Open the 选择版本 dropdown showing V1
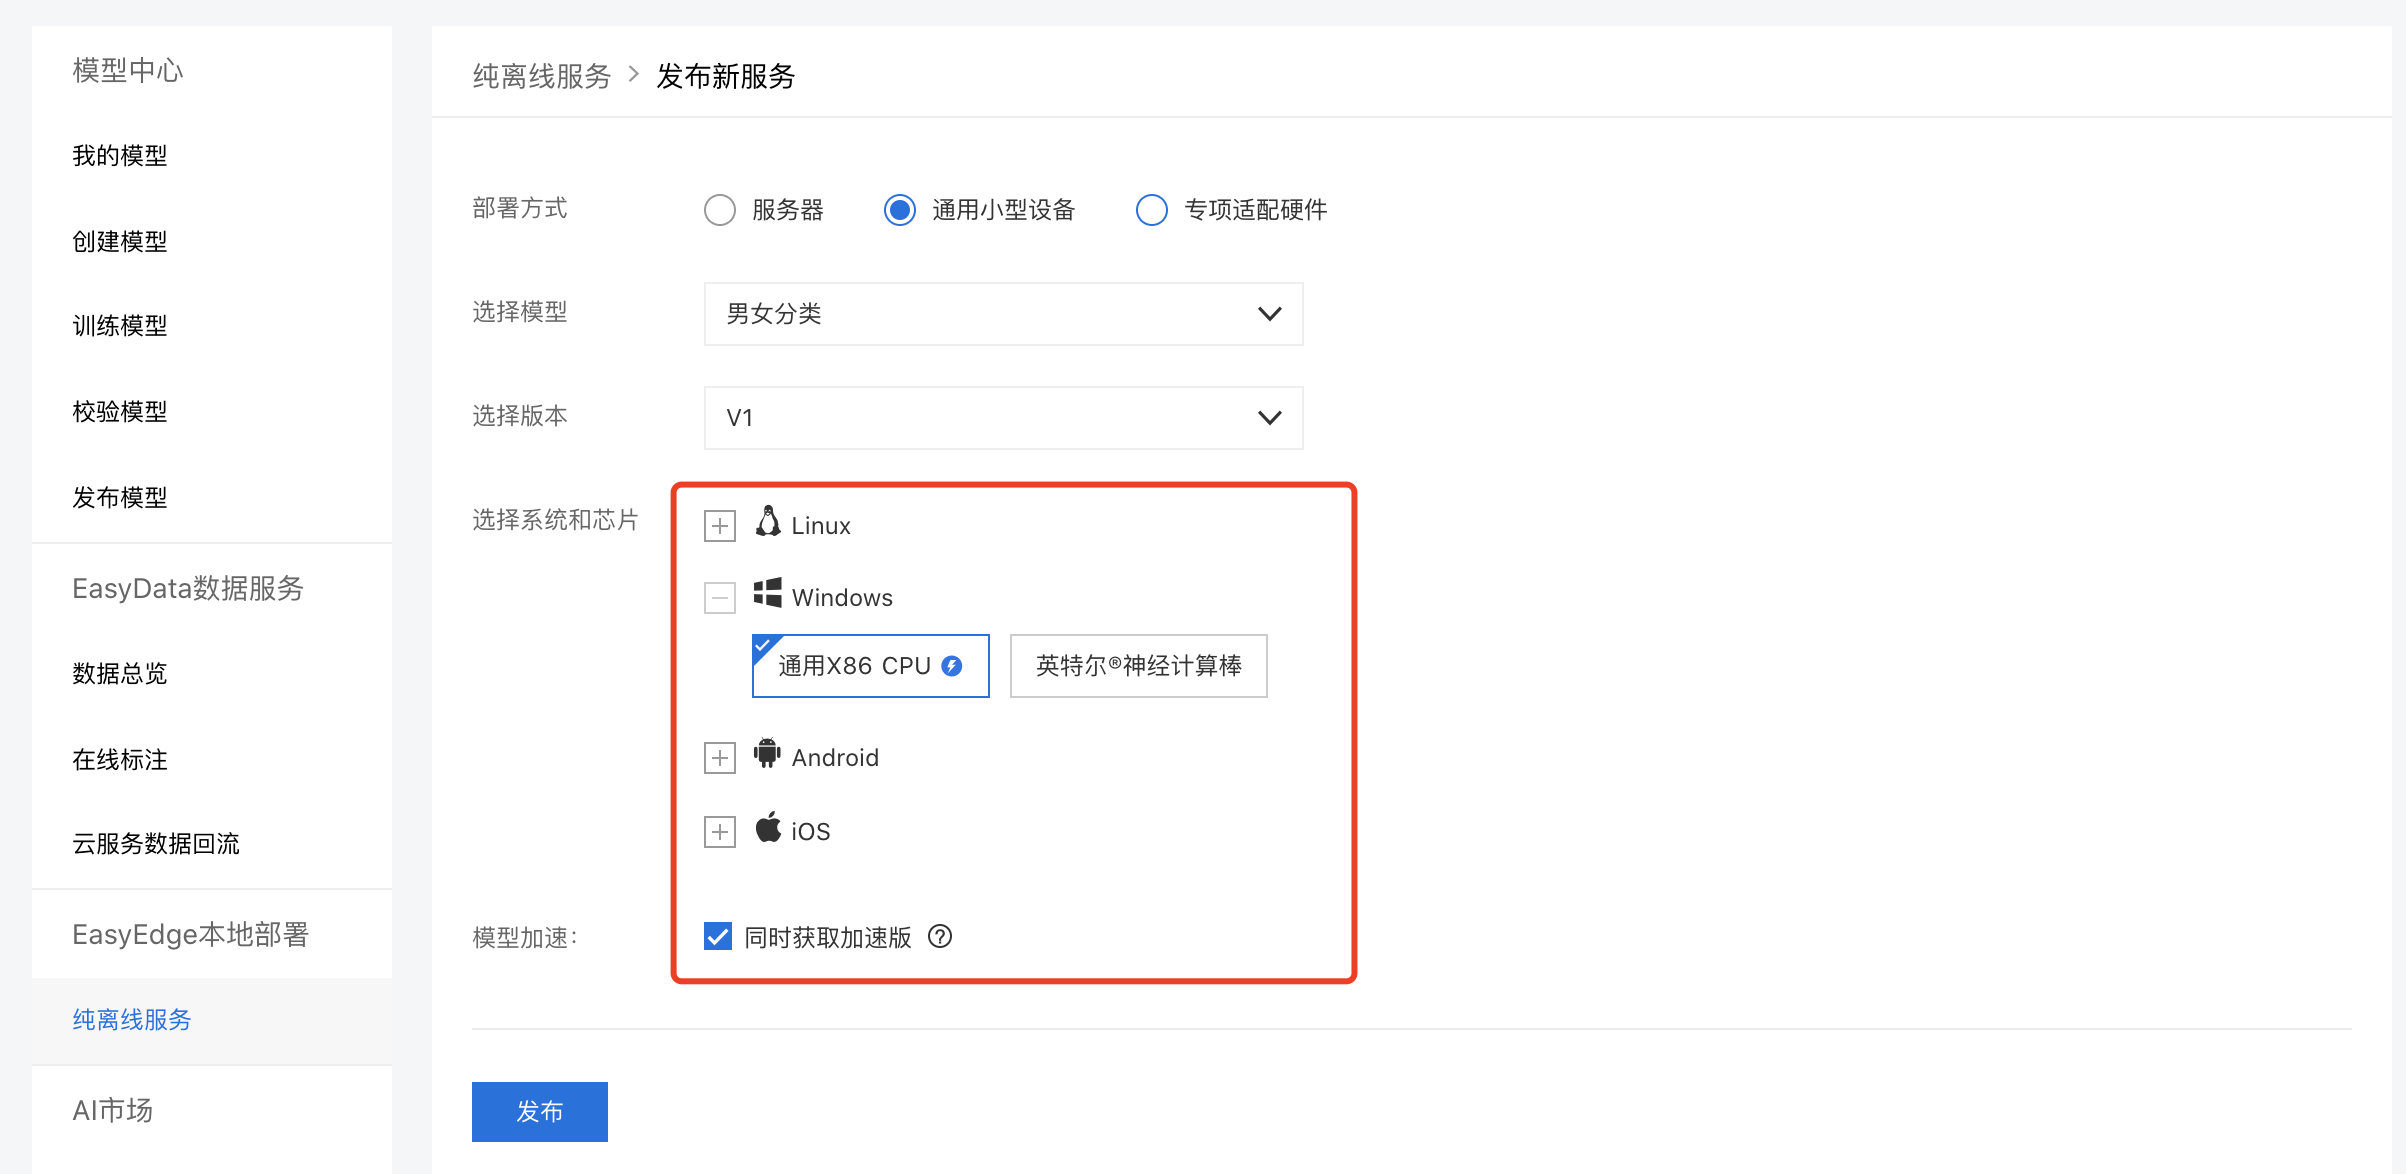The image size is (2406, 1174). tap(1004, 418)
